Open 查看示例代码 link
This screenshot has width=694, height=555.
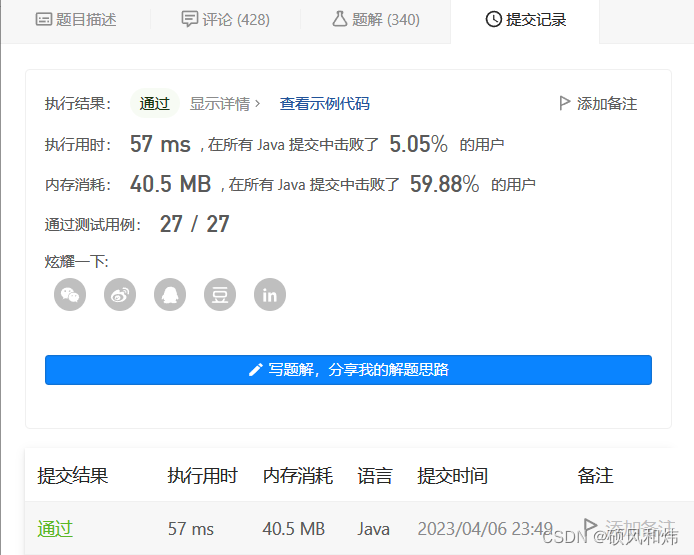[x=324, y=104]
